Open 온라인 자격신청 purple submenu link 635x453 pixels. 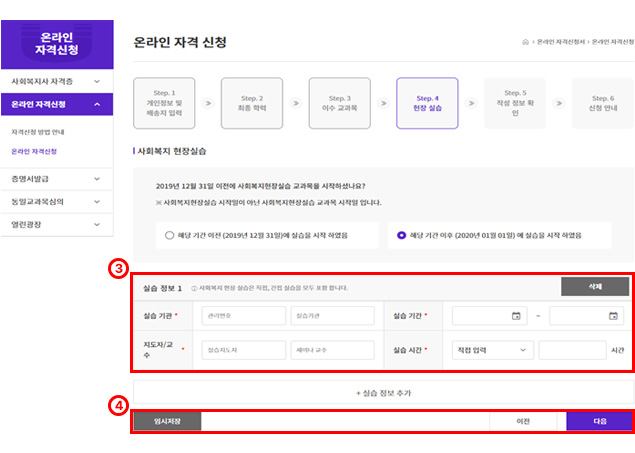click(x=34, y=151)
